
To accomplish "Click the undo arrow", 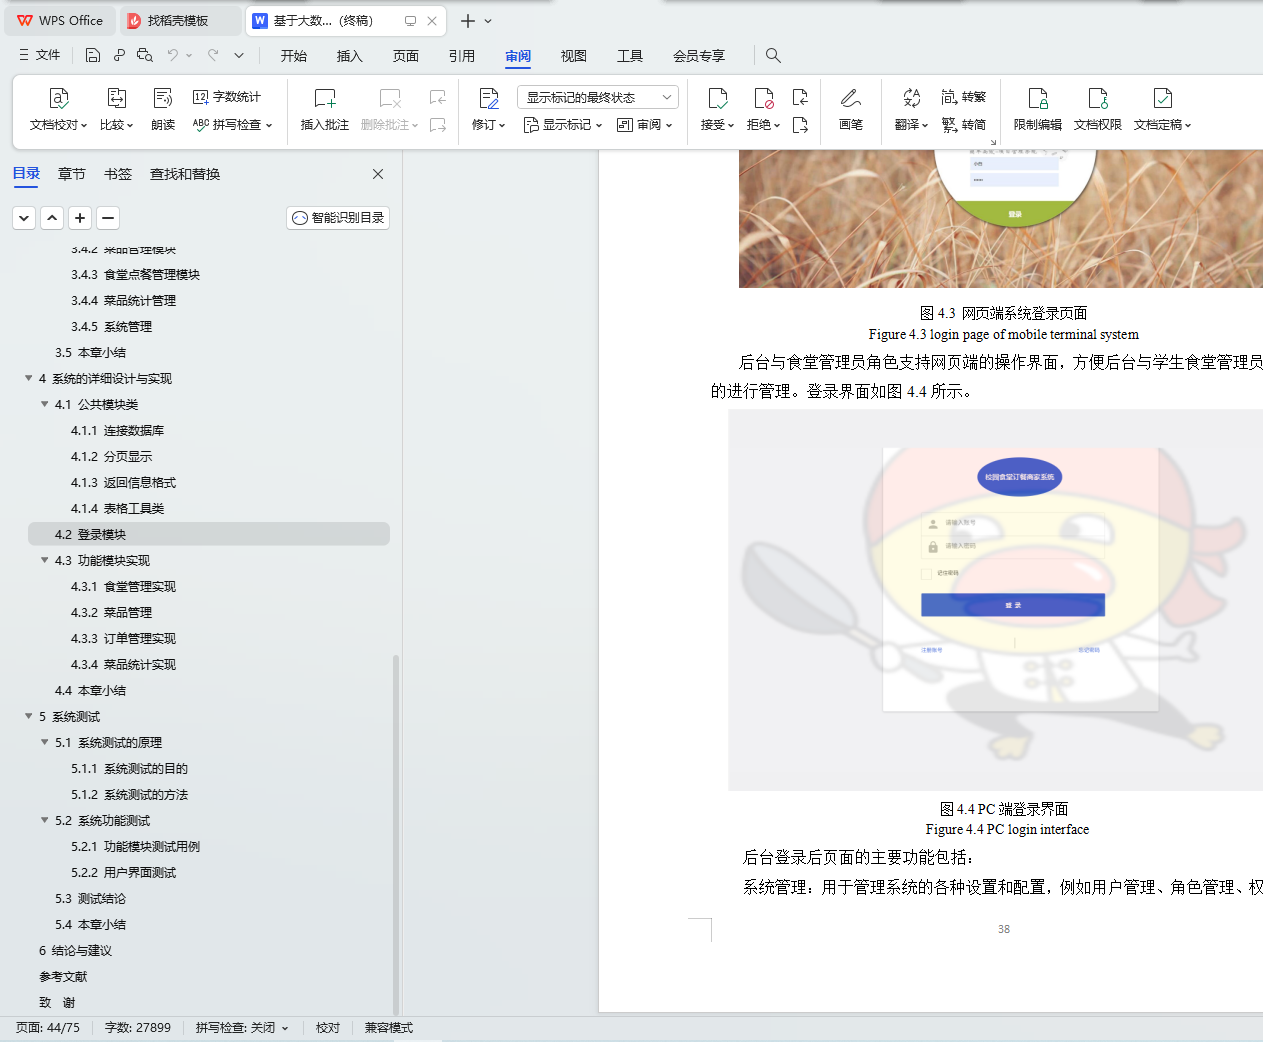I will click(173, 55).
